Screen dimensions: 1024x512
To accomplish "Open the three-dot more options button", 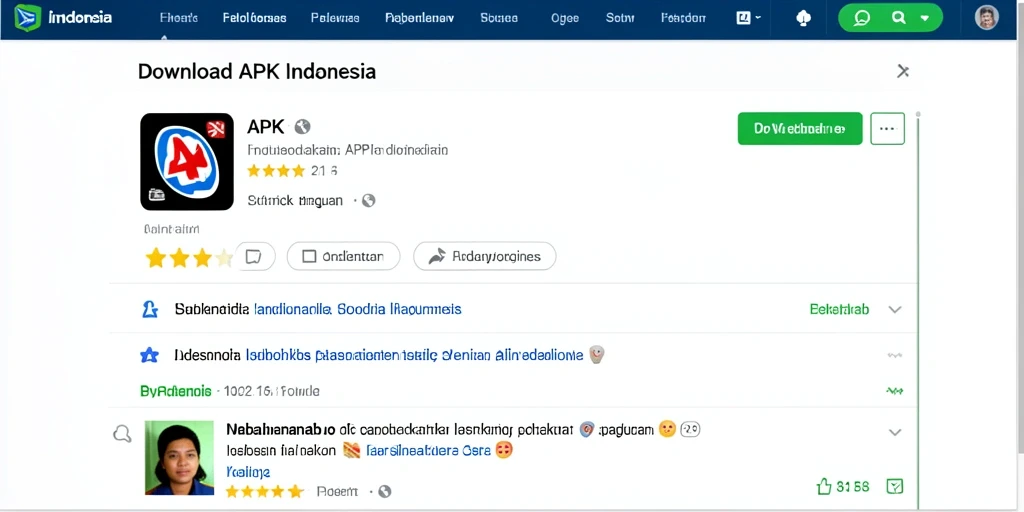I will pos(888,129).
